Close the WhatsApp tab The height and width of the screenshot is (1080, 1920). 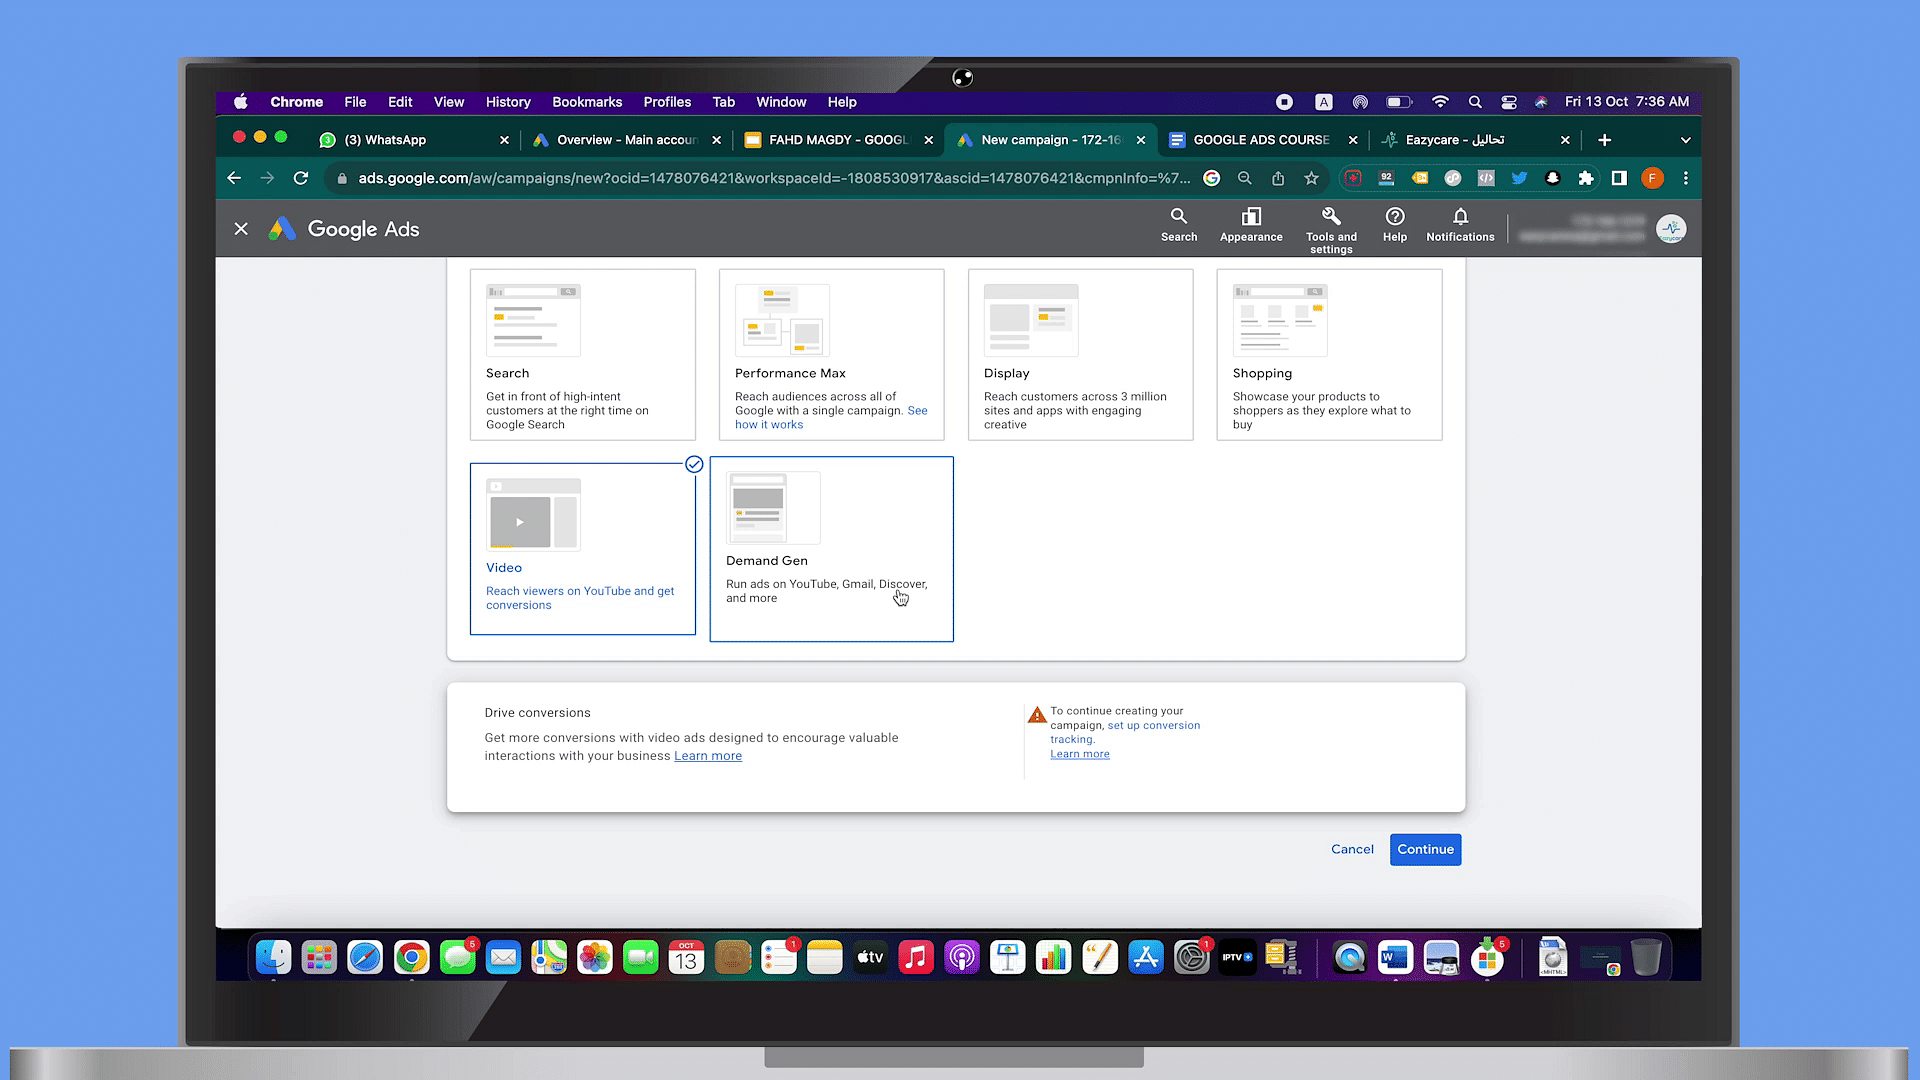(x=504, y=140)
